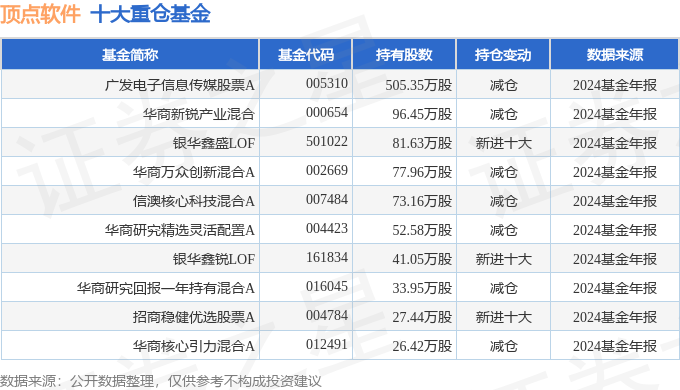Click fund code 012491
The width and height of the screenshot is (680, 390).
point(327,344)
